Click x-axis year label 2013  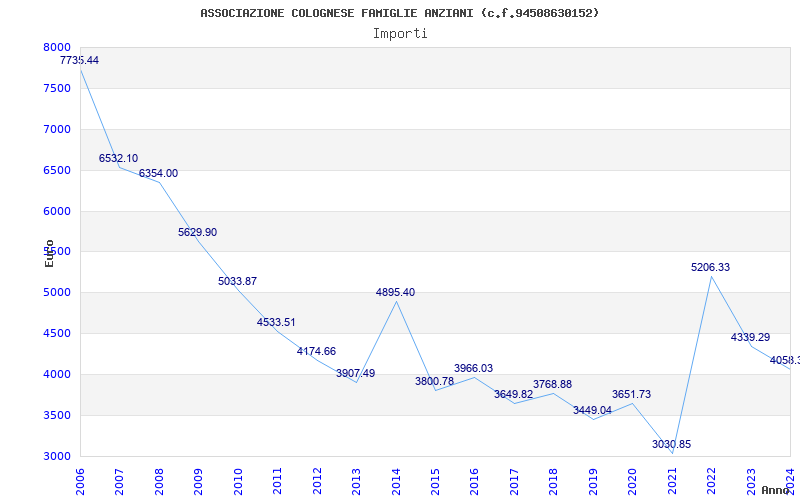[x=356, y=481]
